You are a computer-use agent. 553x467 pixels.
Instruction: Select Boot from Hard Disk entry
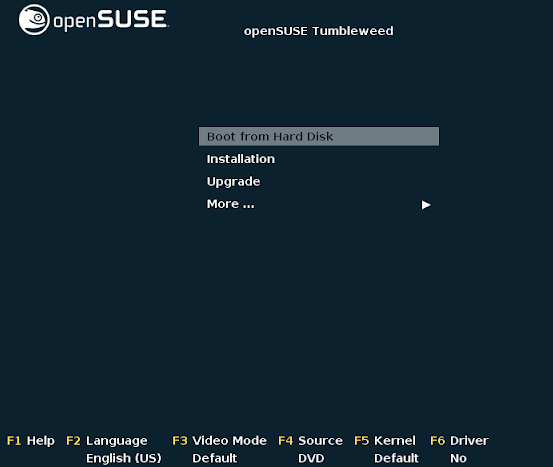(319, 137)
